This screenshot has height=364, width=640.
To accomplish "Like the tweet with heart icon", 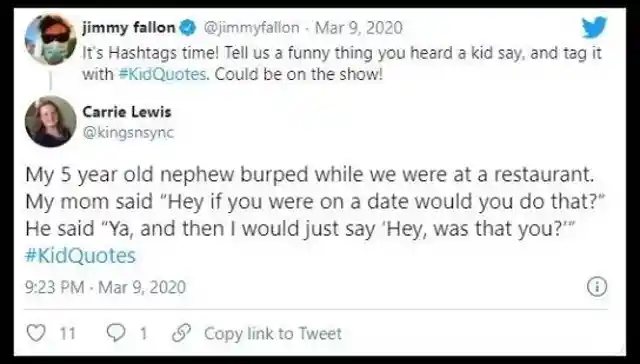I will point(36,333).
